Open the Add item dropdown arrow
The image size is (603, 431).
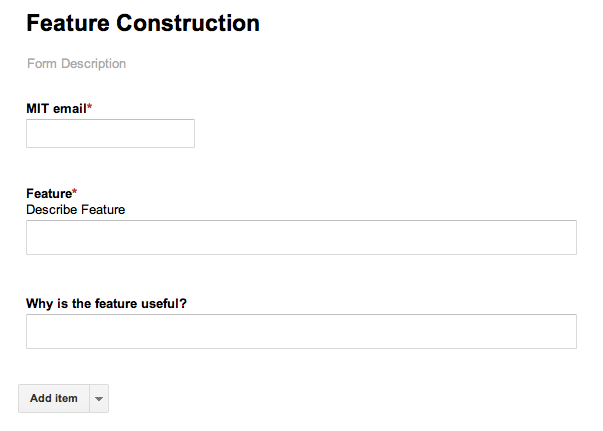pyautogui.click(x=98, y=398)
